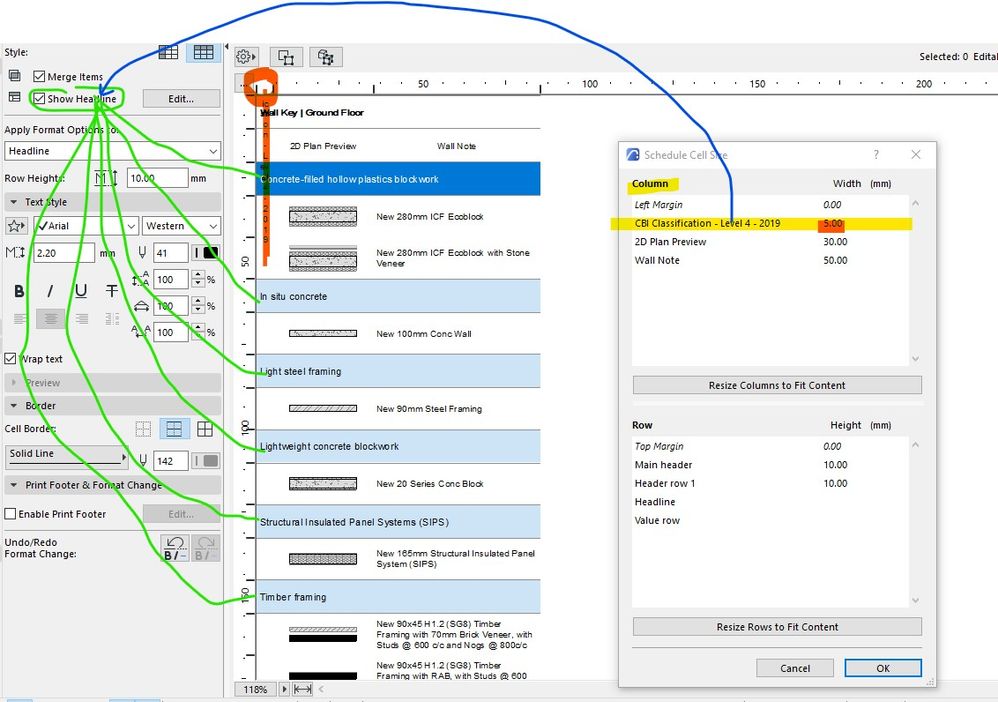This screenshot has width=998, height=702.
Task: Uncheck the Merge Items option
Action: point(41,76)
